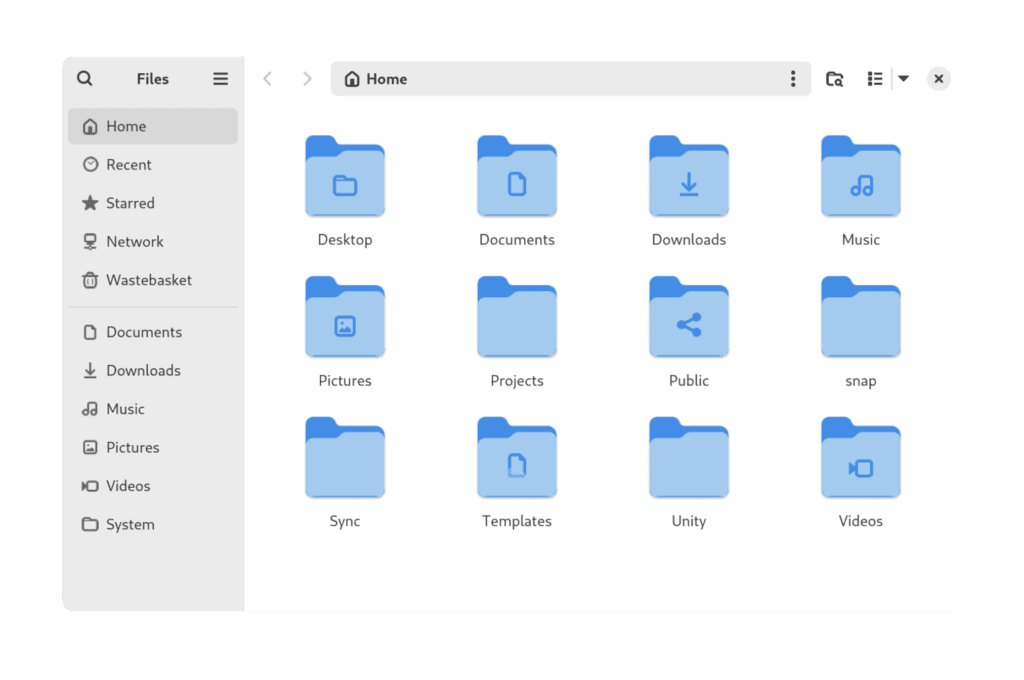Select the Sync folder icon
1024x680 pixels.
point(345,457)
